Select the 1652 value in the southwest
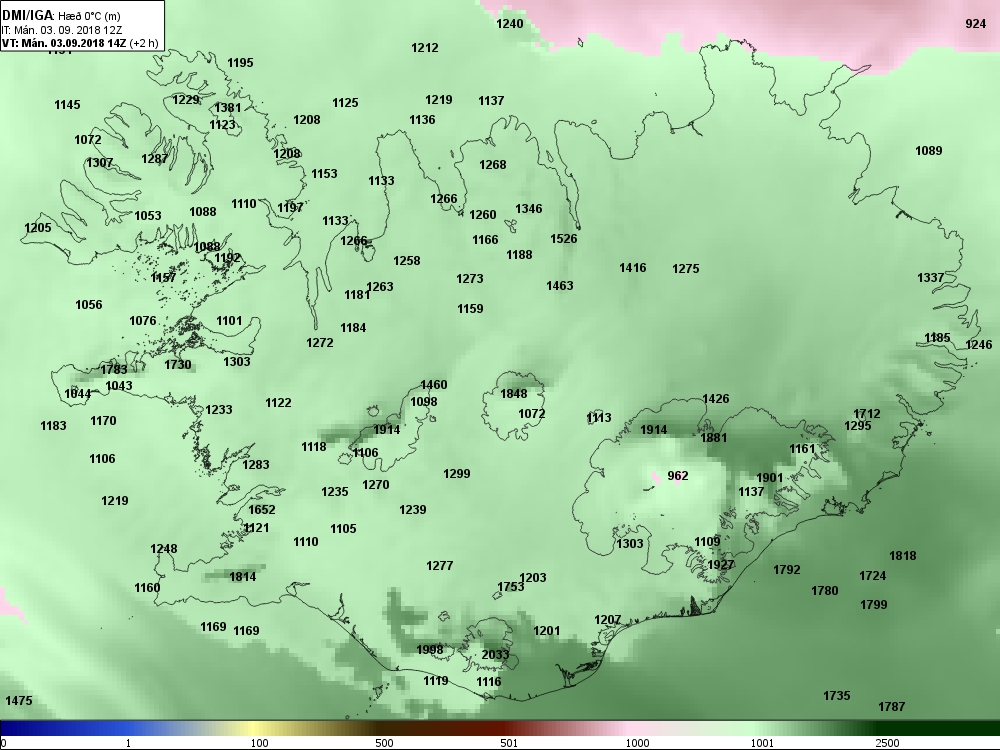 pyautogui.click(x=261, y=509)
